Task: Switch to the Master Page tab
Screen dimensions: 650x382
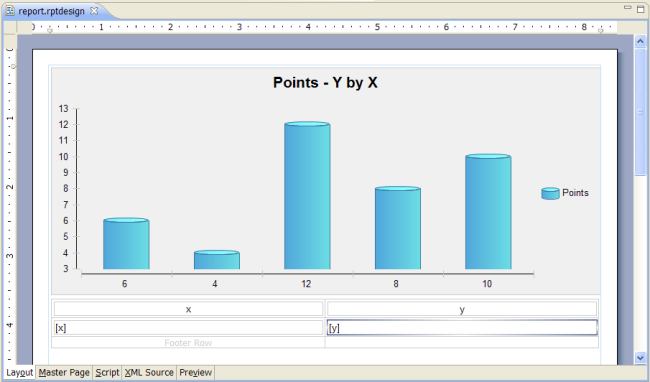Action: (x=64, y=372)
